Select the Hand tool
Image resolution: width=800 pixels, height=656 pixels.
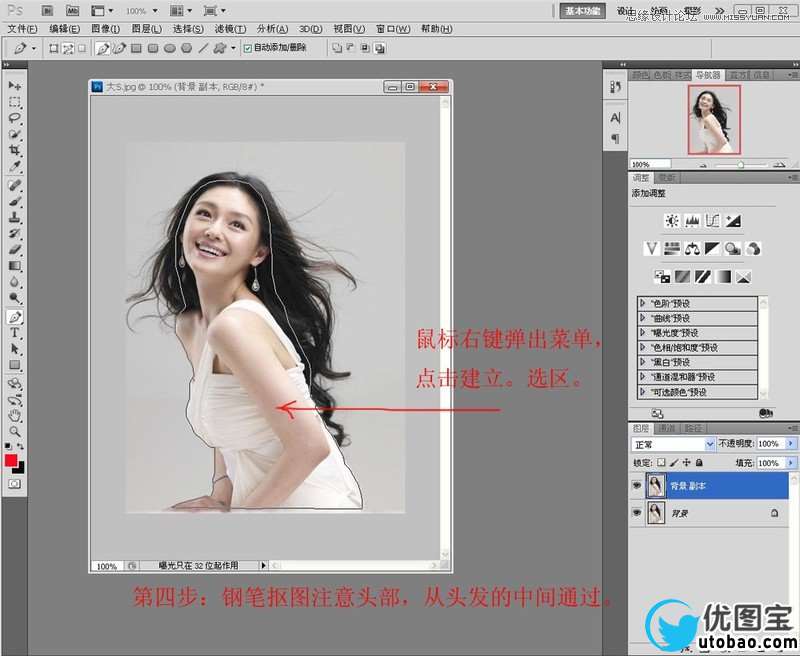pyautogui.click(x=15, y=415)
